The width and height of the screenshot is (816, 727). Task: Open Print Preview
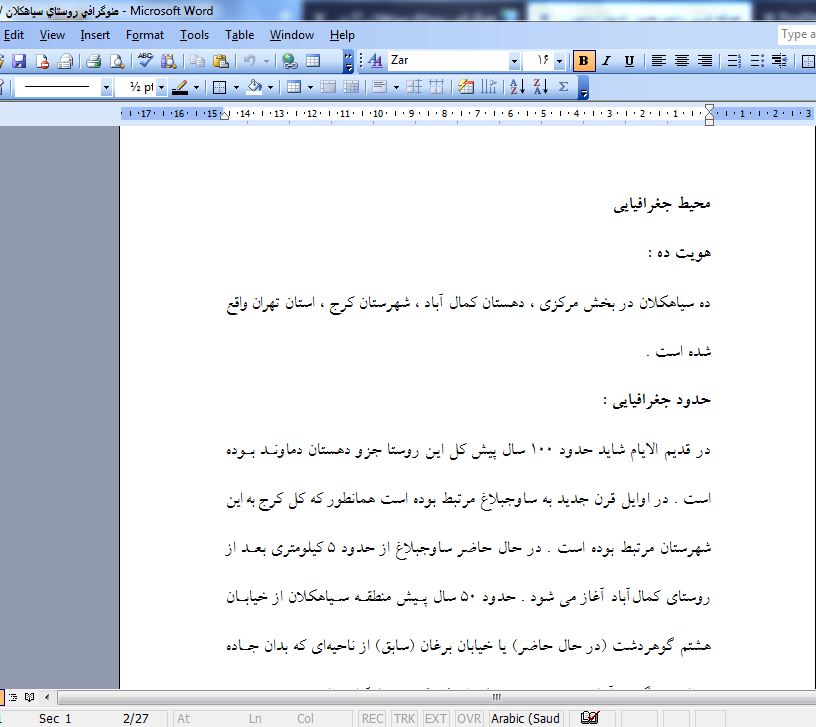click(x=115, y=61)
